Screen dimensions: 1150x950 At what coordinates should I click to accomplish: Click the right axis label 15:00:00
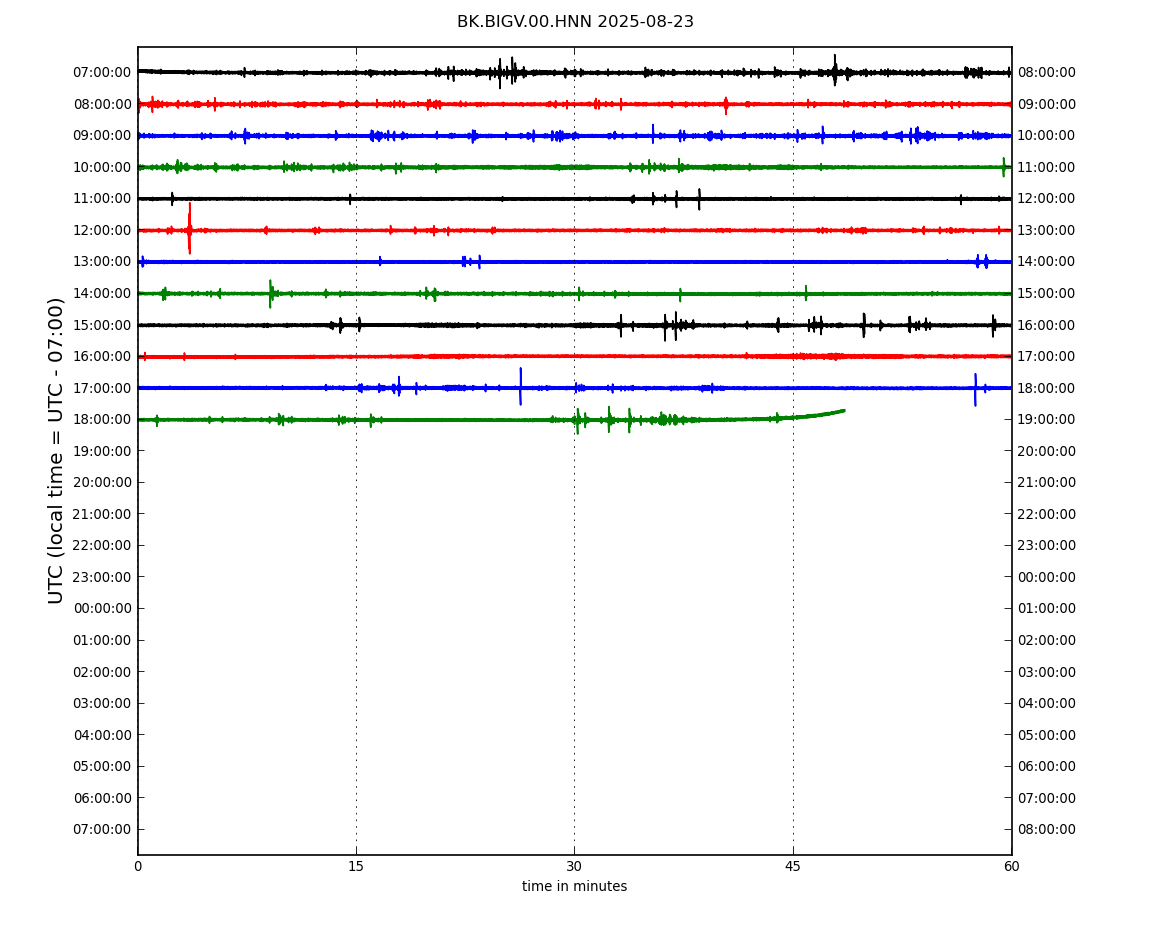pyautogui.click(x=1047, y=293)
